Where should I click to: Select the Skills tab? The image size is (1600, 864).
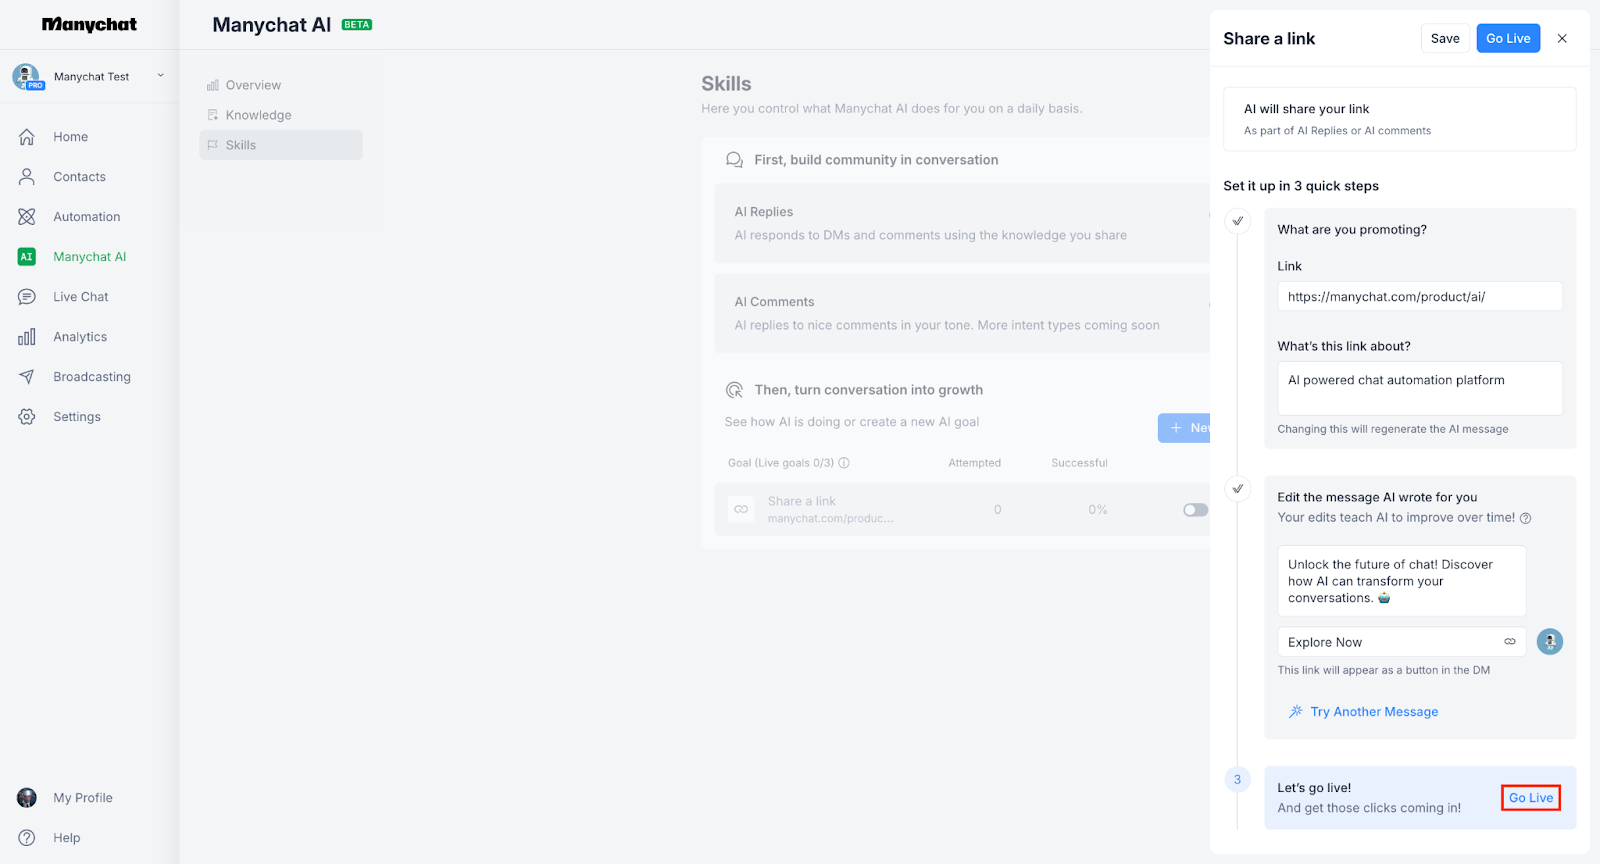[x=241, y=145]
